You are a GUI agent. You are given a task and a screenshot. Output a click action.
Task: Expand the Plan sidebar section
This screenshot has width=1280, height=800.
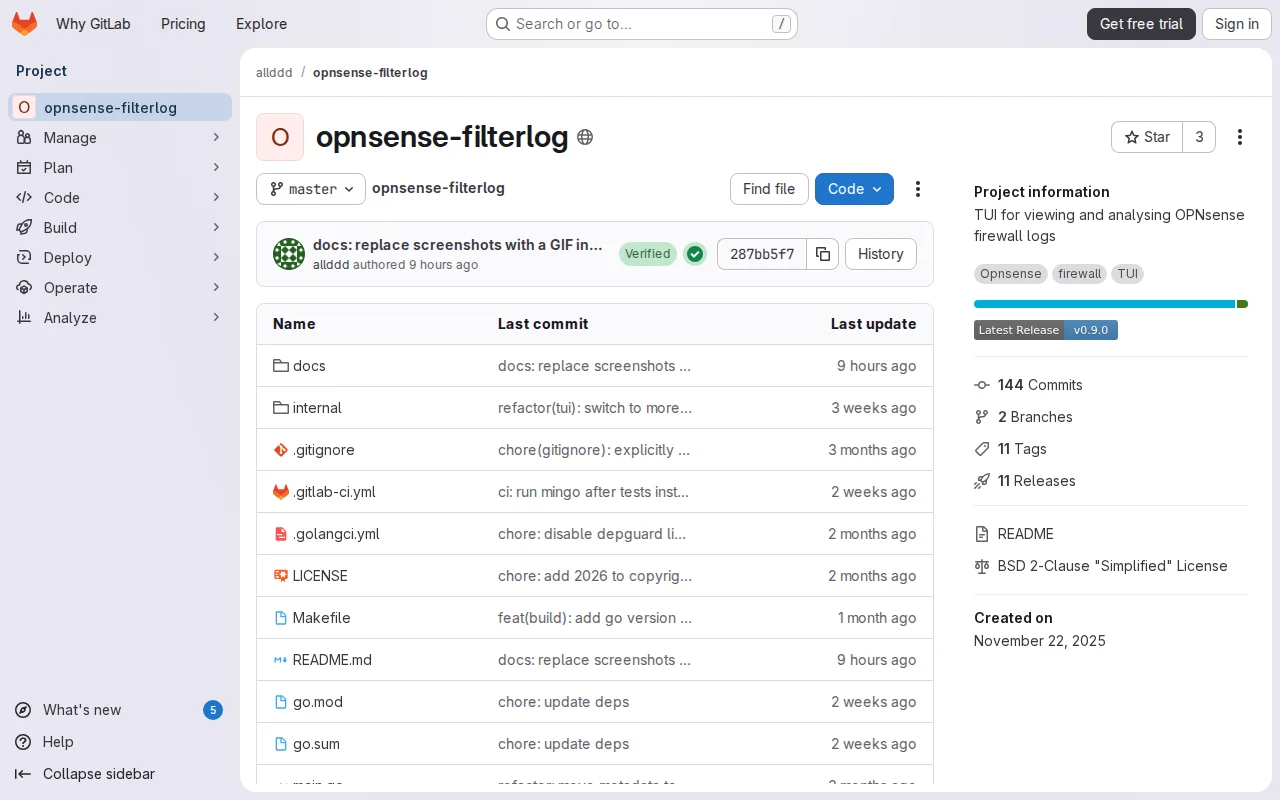[120, 167]
